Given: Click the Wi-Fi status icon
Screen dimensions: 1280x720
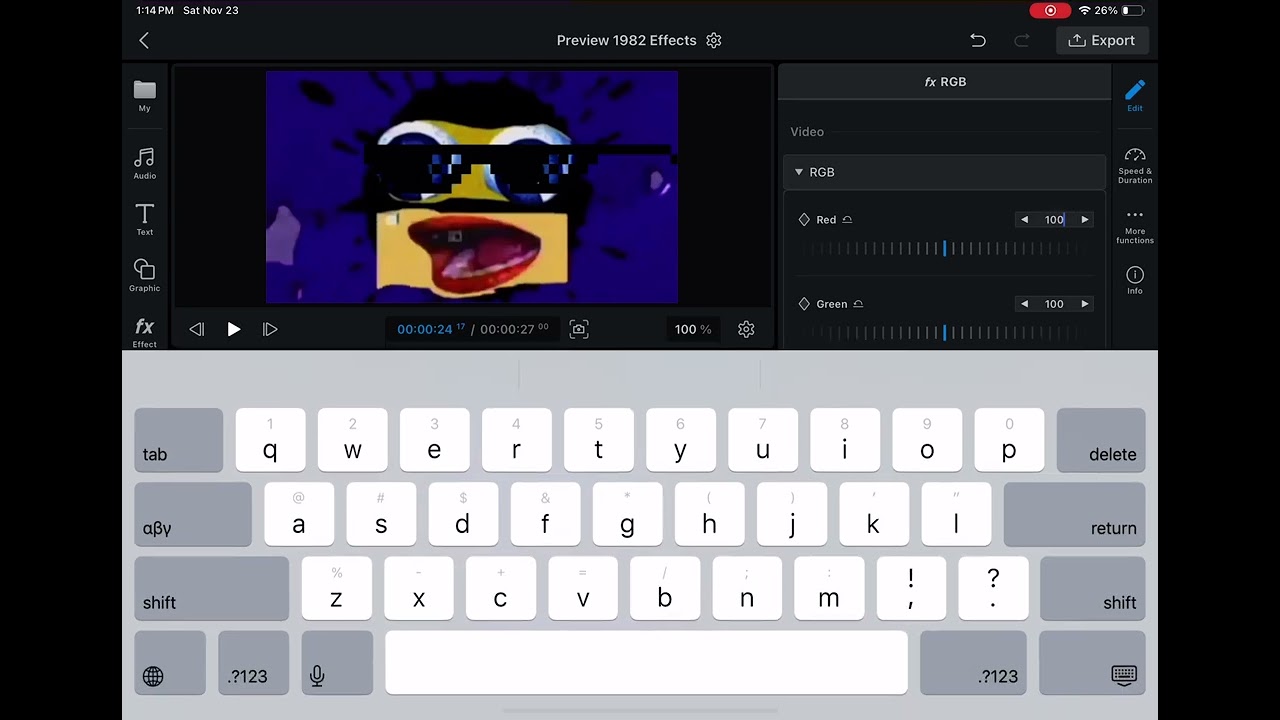Looking at the screenshot, I should (1084, 10).
